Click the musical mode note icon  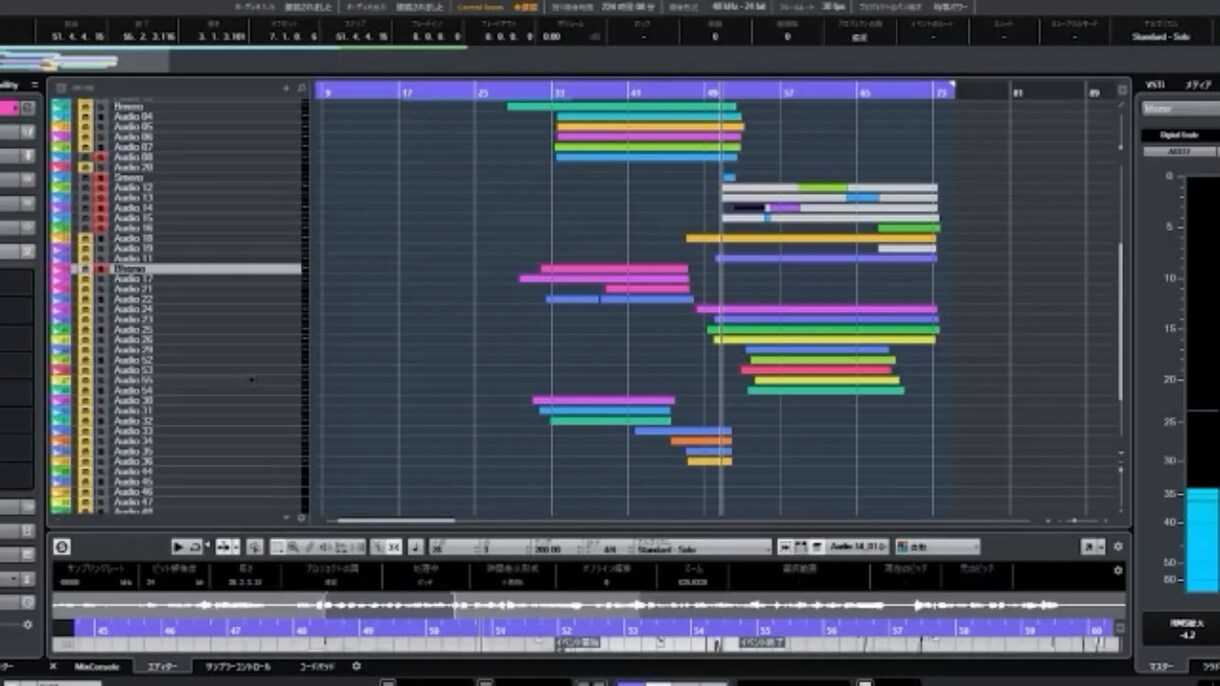click(415, 547)
